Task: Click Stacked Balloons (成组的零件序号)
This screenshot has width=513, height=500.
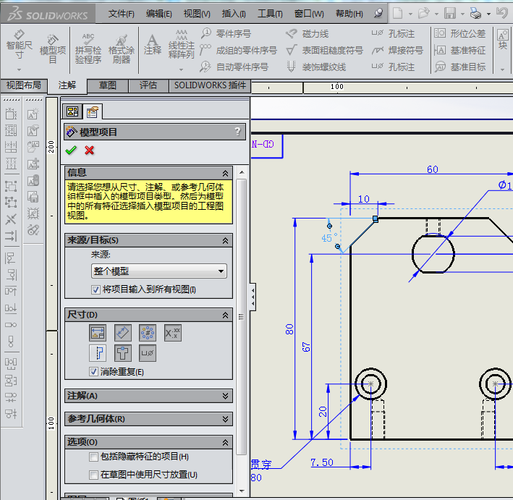Action: click(x=238, y=50)
